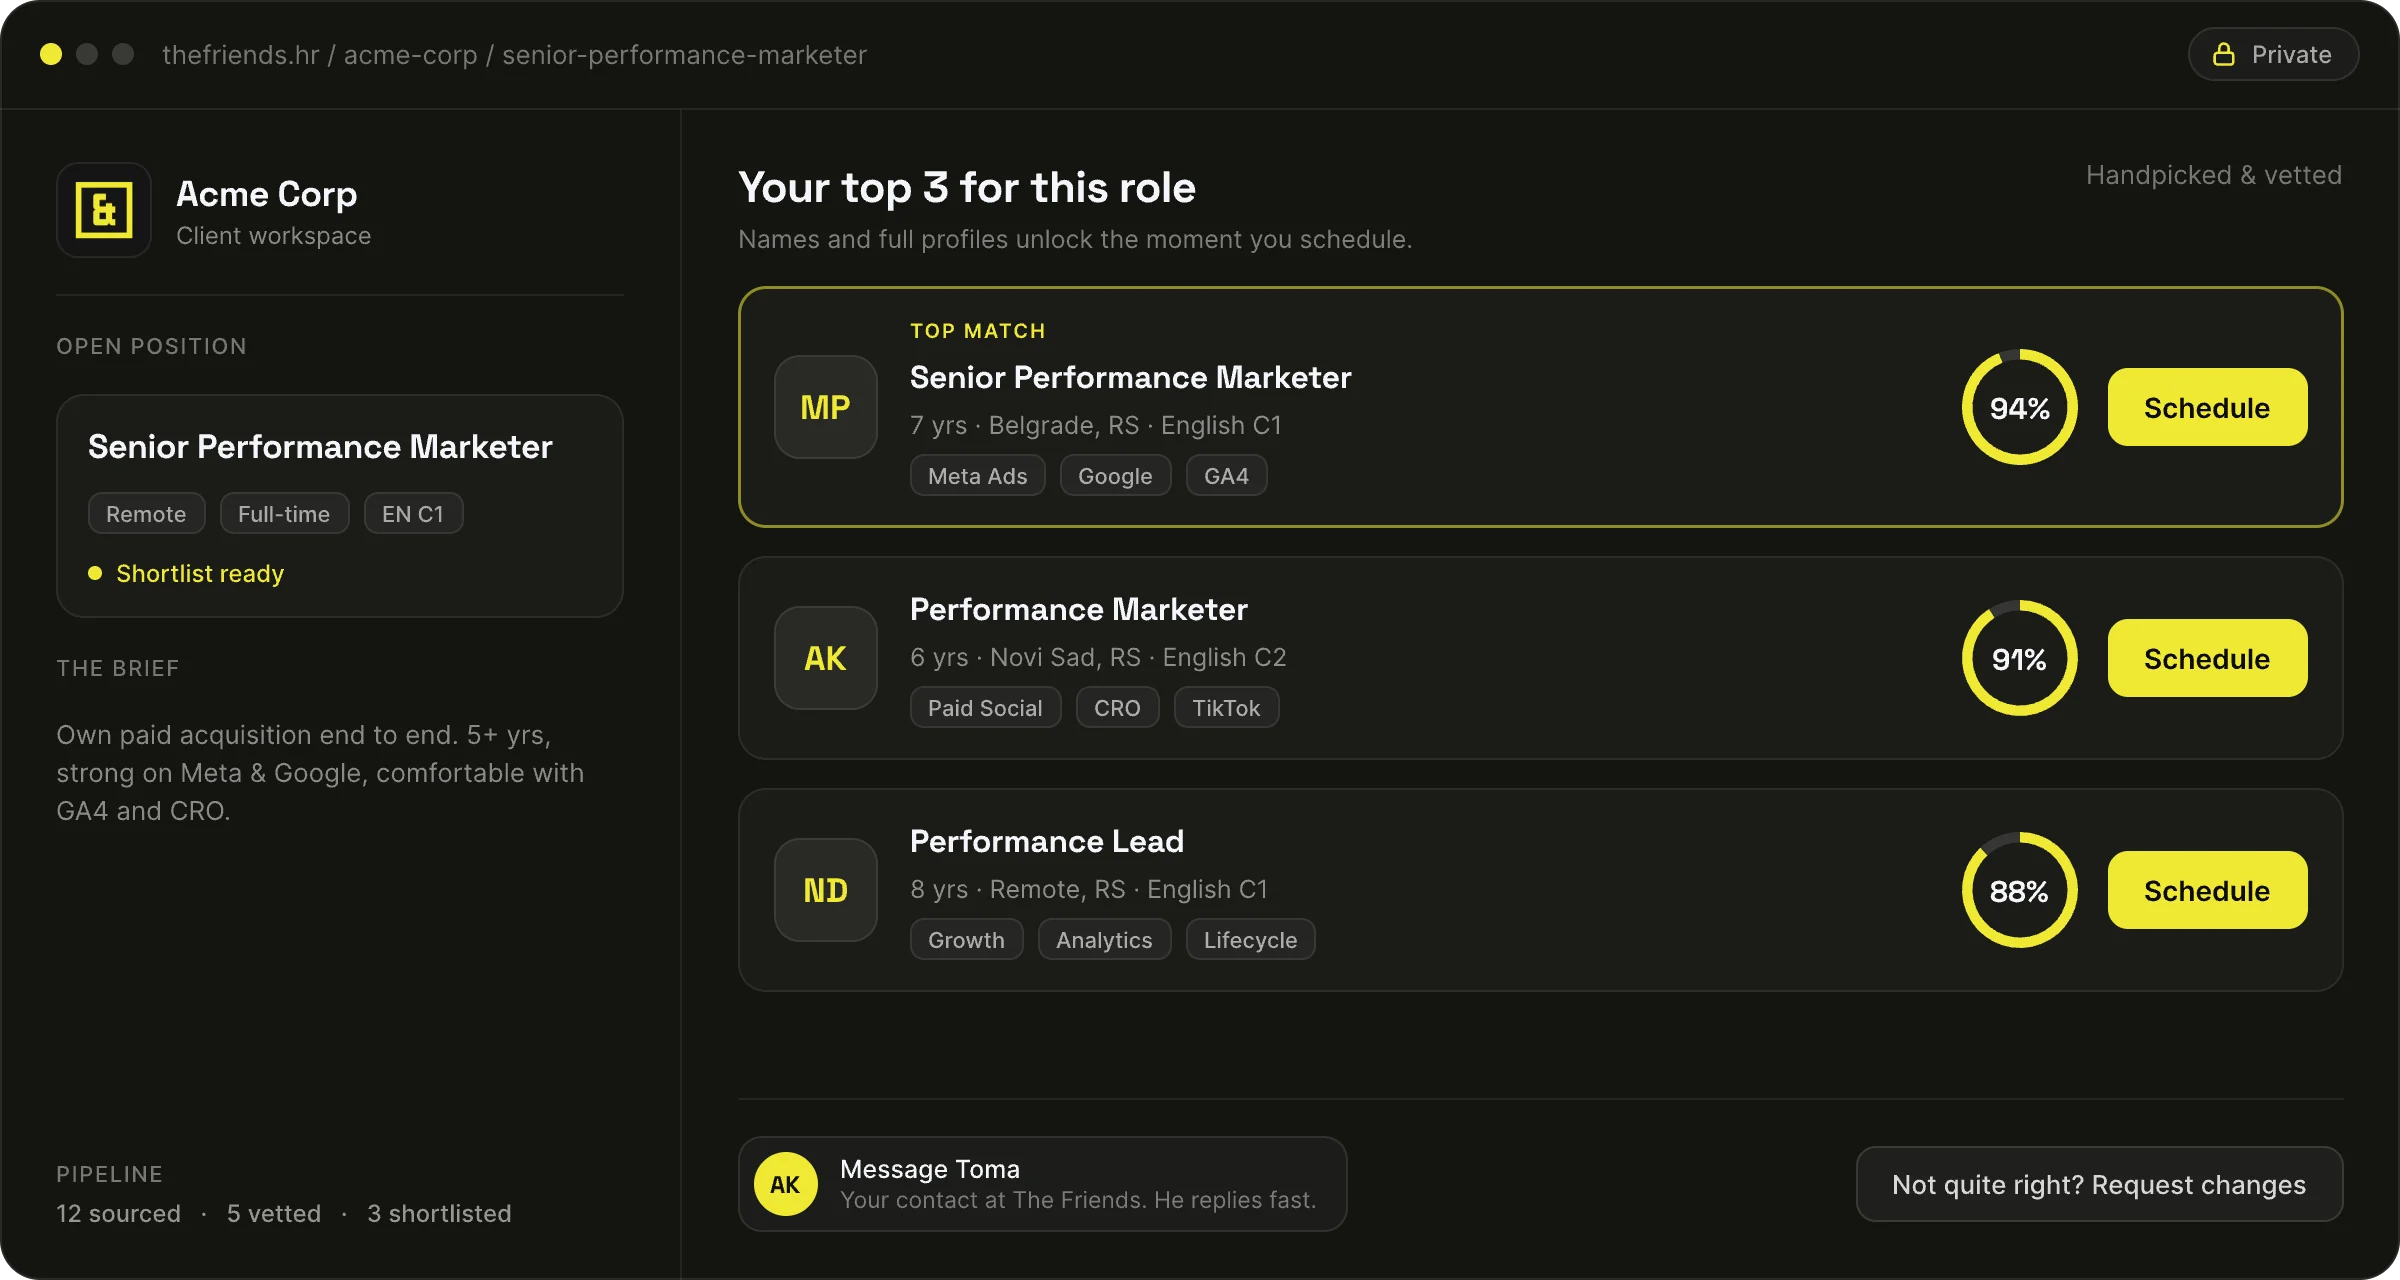Click the acme-corp breadcrumb segment
This screenshot has width=2400, height=1280.
coord(411,54)
